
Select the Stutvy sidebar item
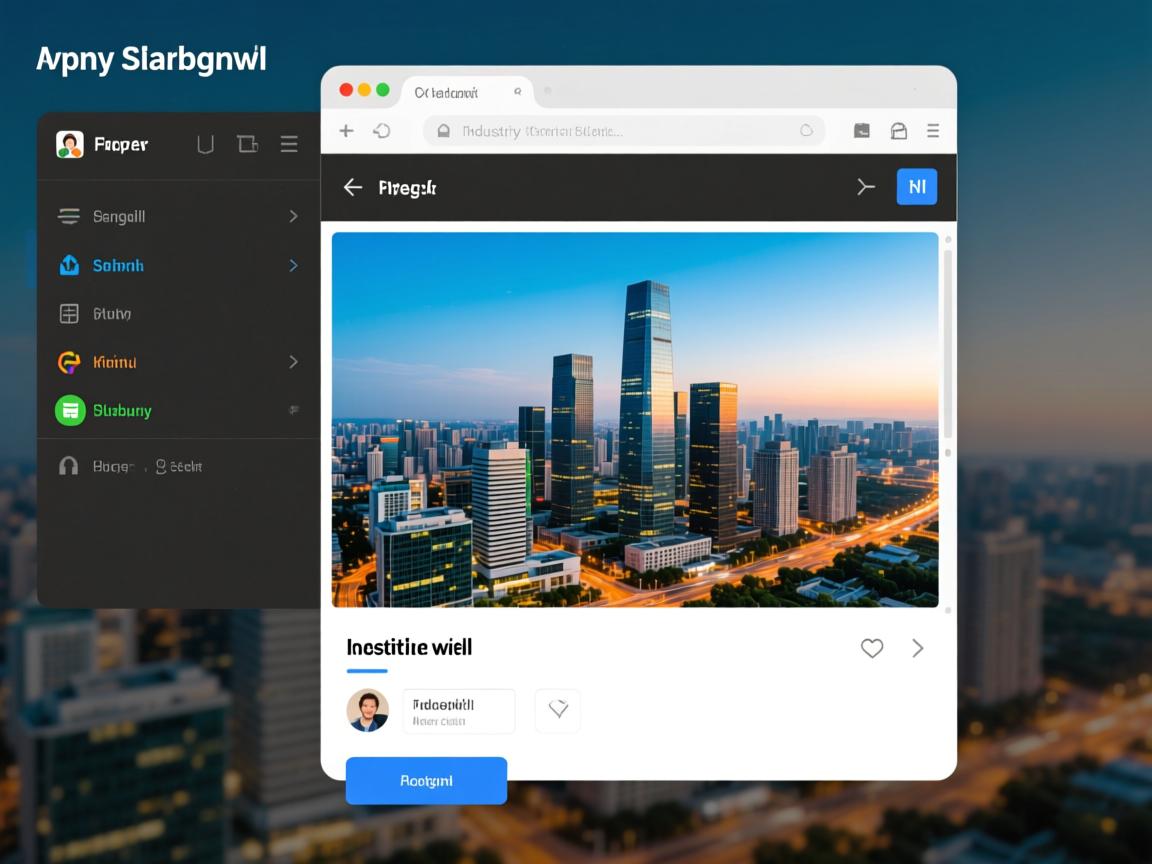click(x=112, y=314)
